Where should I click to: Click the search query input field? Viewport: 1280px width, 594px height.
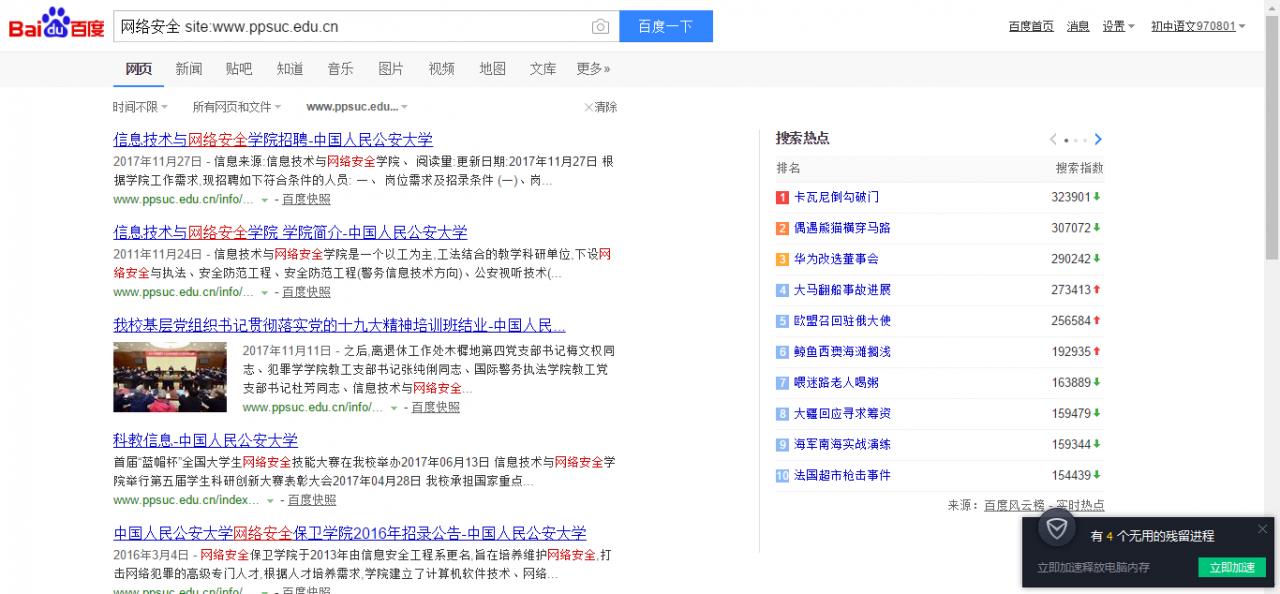350,27
